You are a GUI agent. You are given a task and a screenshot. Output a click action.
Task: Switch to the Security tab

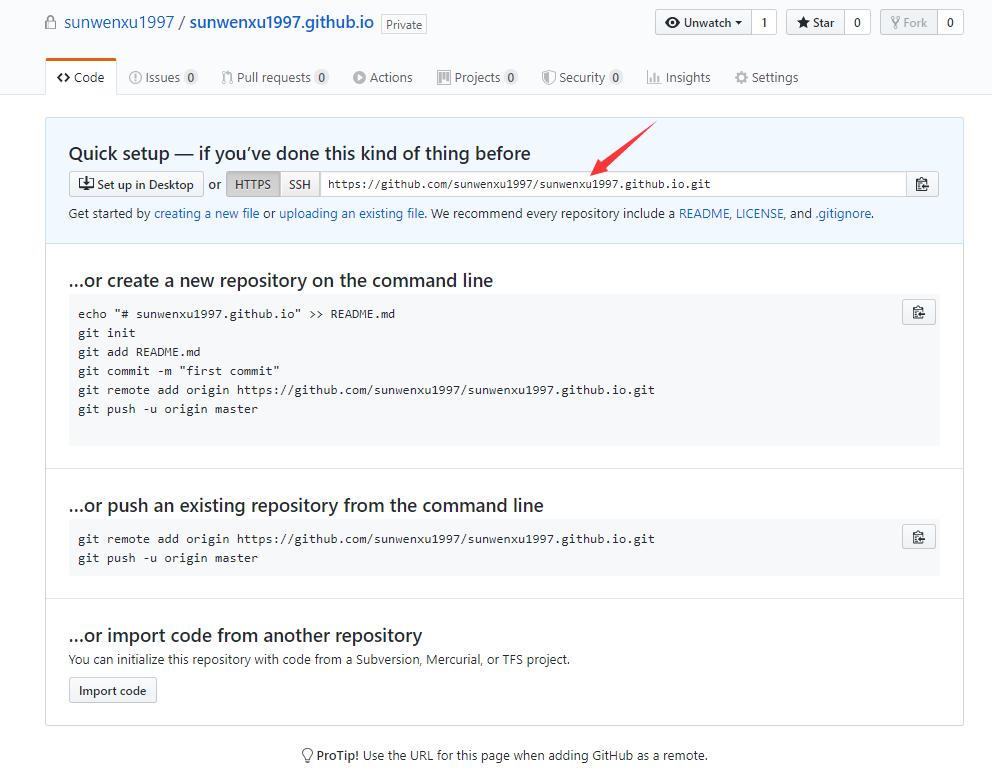(x=581, y=77)
